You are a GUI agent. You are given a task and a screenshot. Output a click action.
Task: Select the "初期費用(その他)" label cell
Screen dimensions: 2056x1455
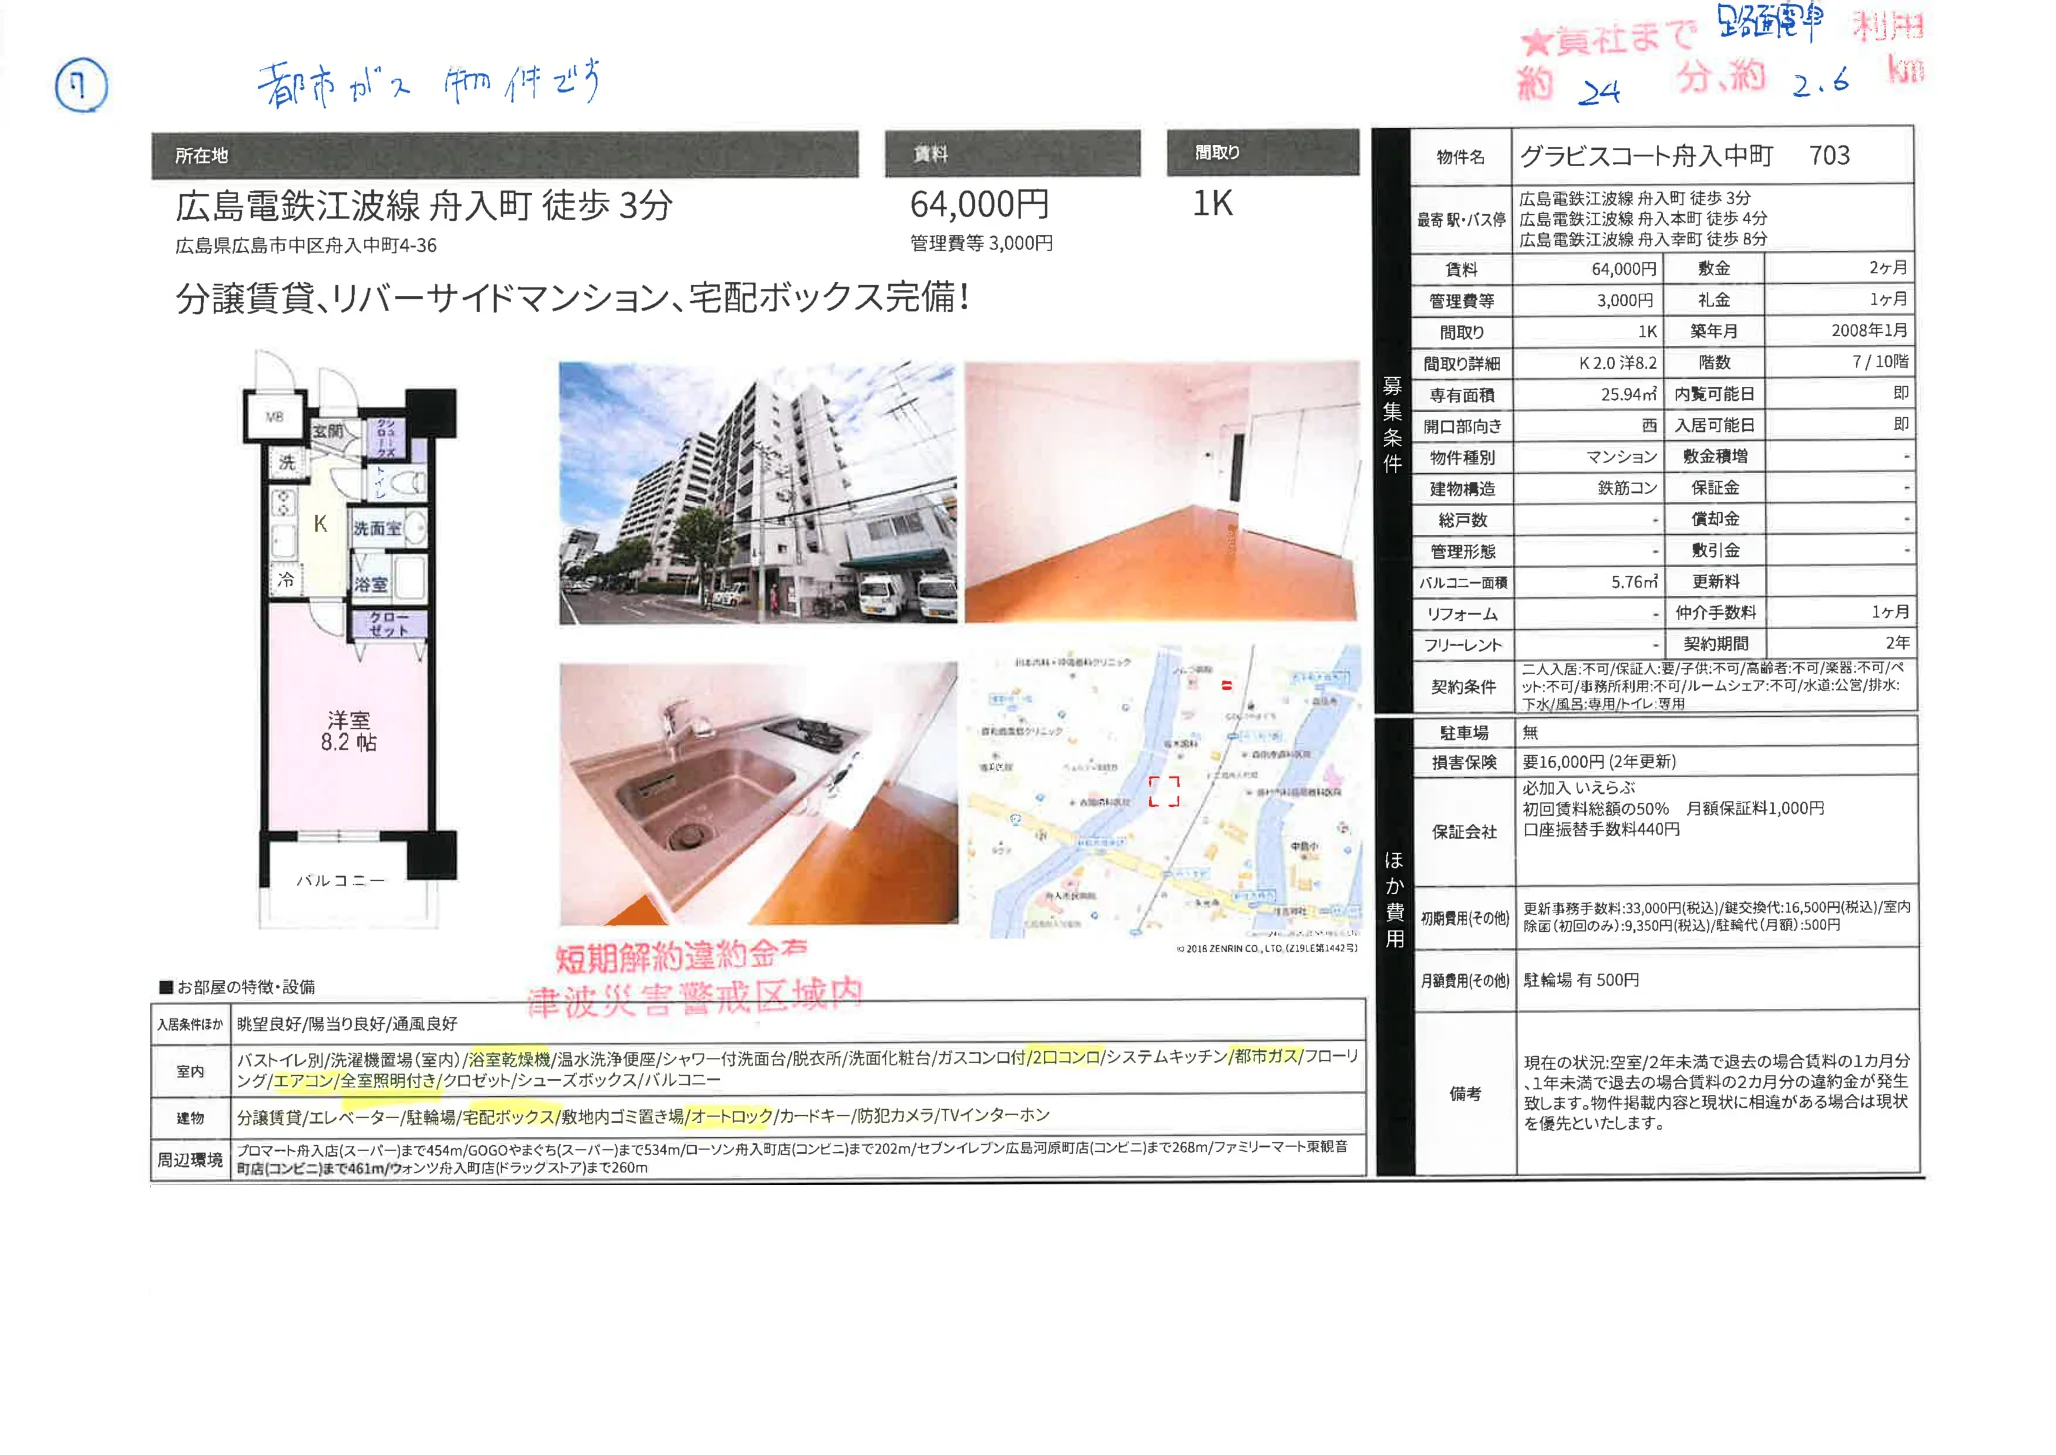(x=1465, y=918)
